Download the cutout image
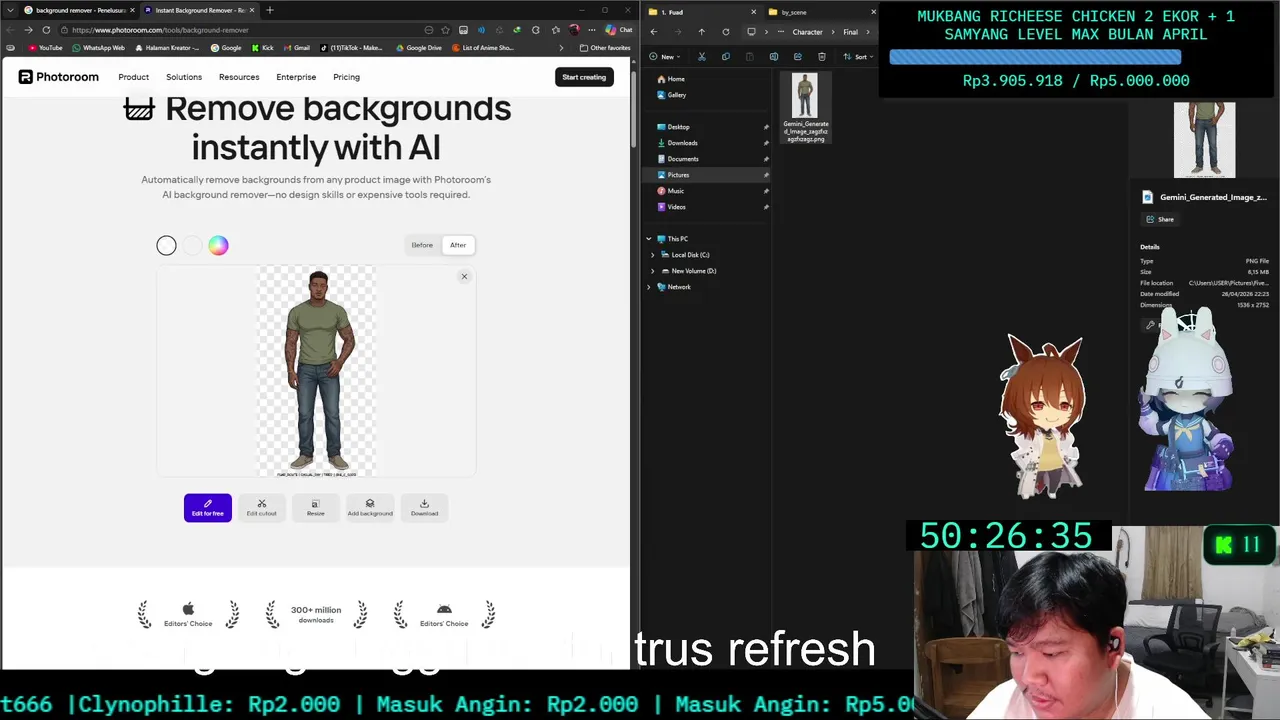Viewport: 1280px width, 720px height. [x=424, y=508]
